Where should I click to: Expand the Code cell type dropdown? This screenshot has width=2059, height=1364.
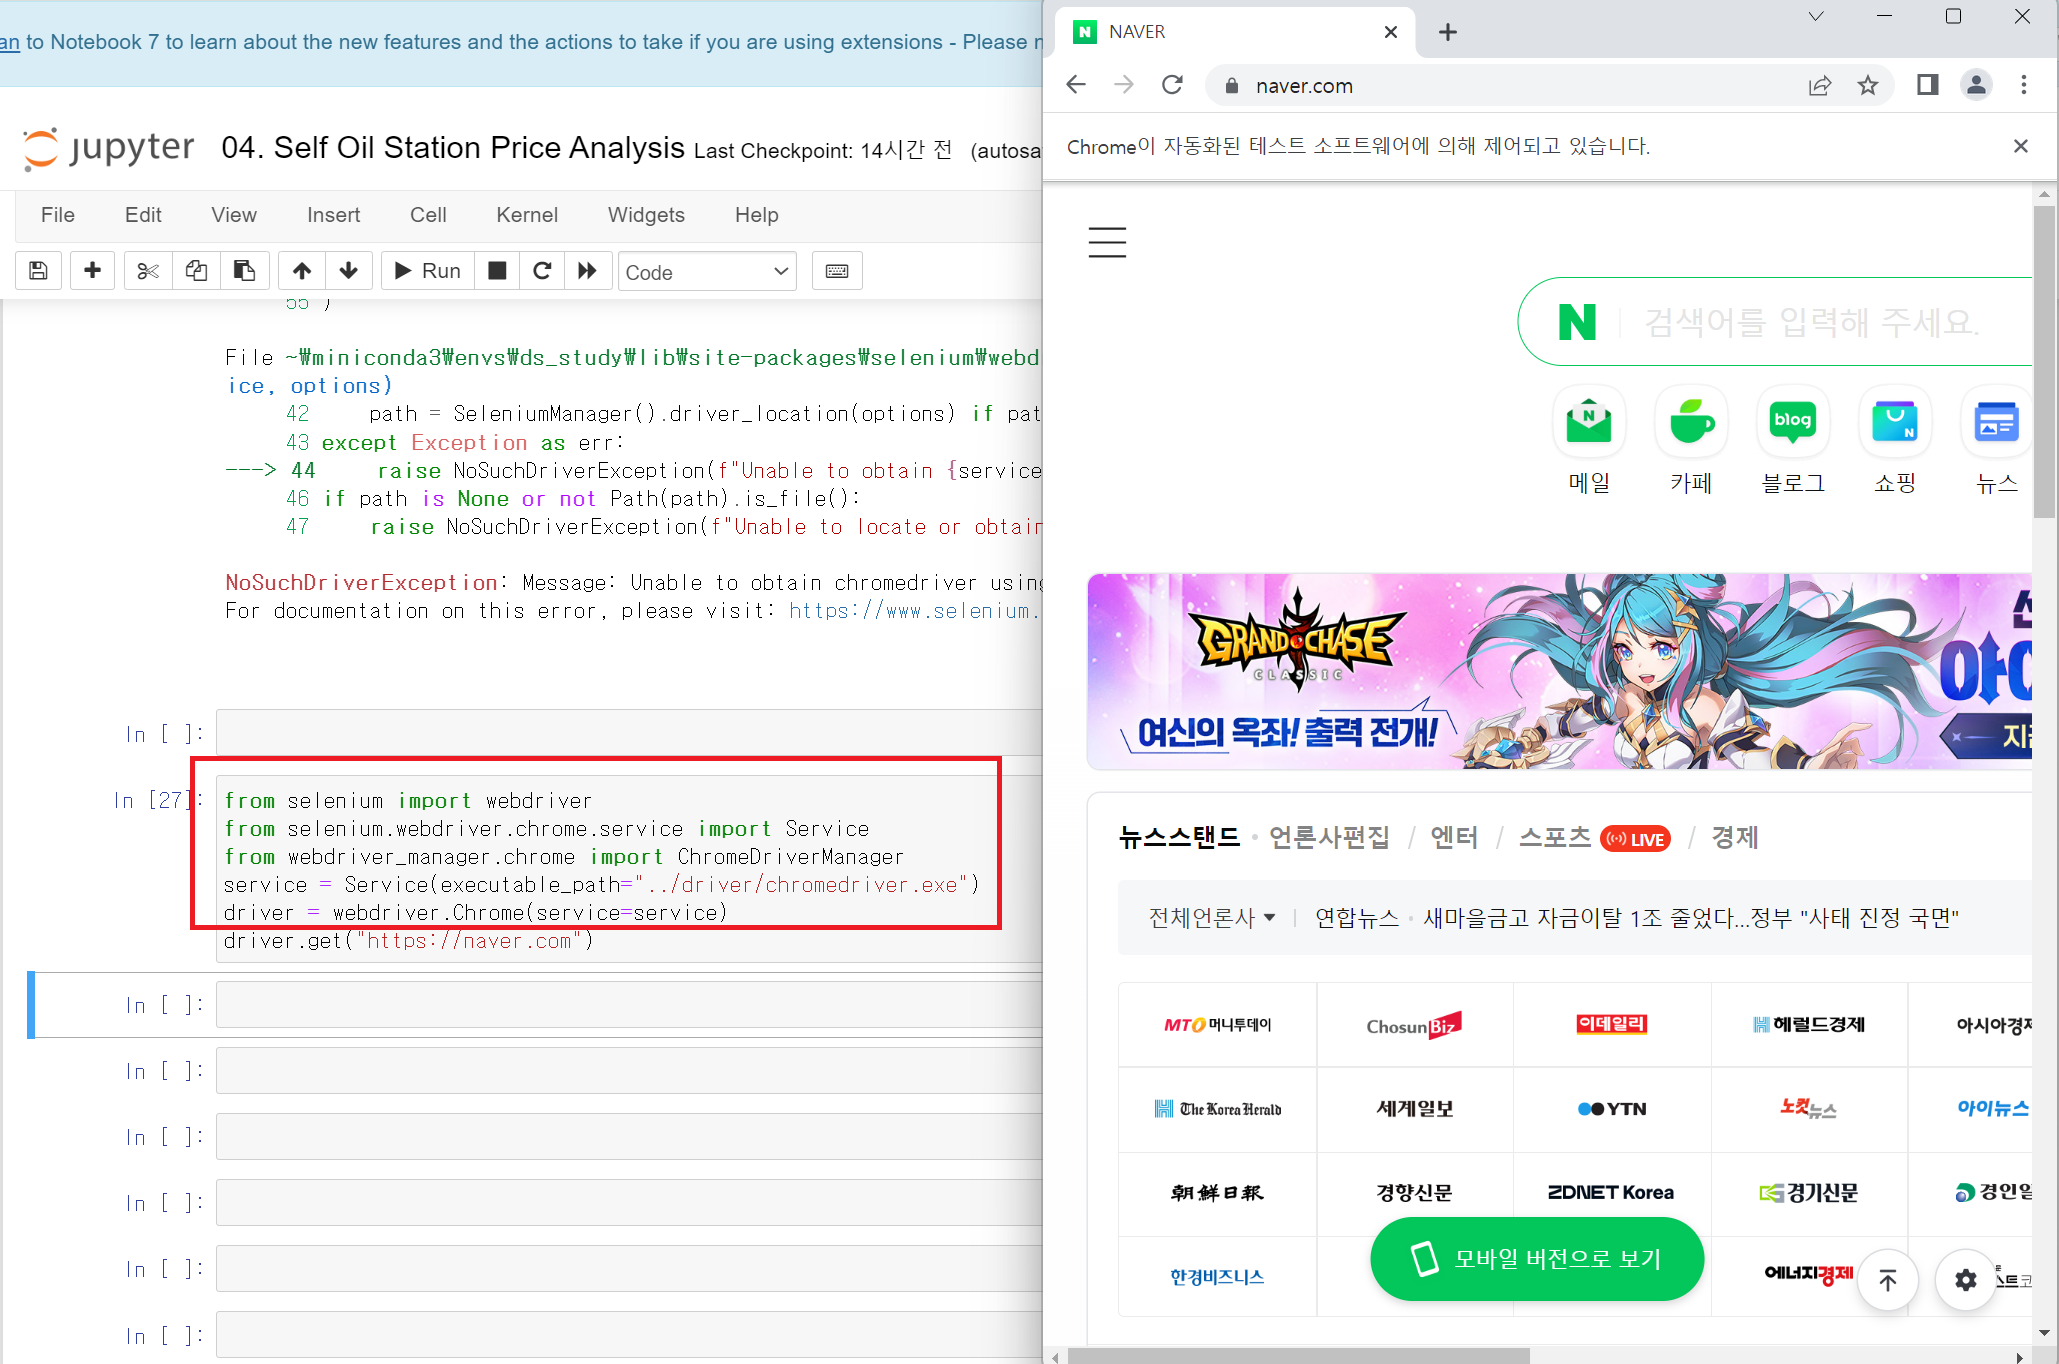point(707,272)
